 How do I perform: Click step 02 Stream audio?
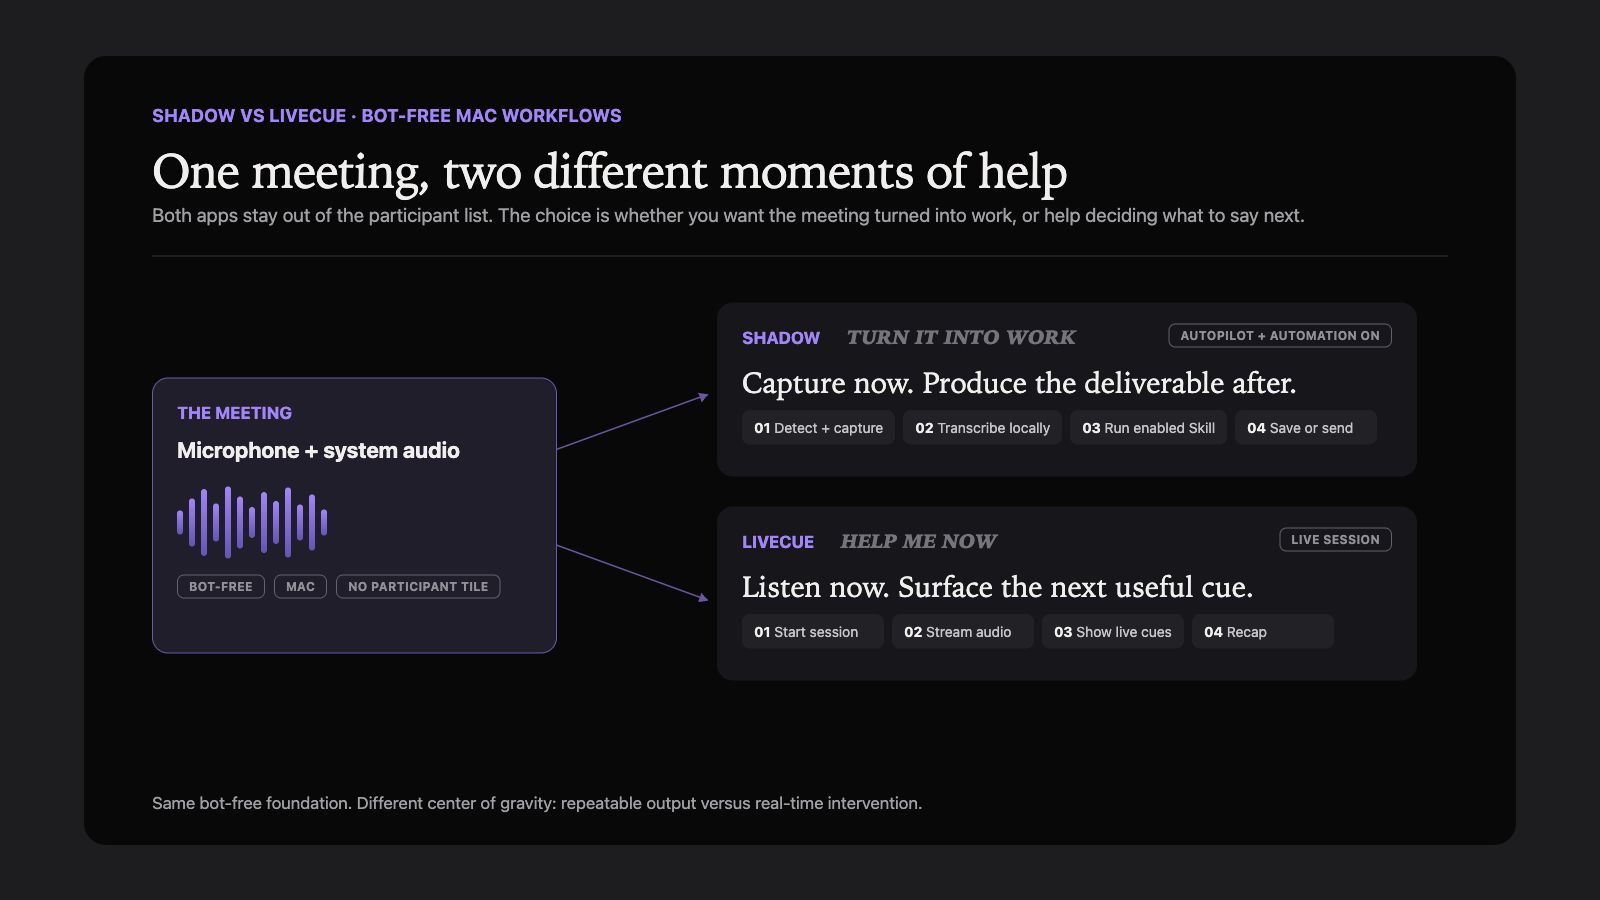[963, 632]
